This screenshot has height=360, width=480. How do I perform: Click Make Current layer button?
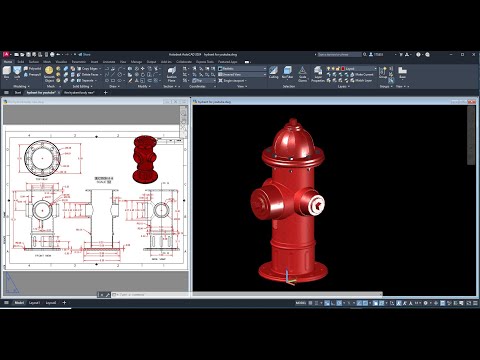pos(362,75)
